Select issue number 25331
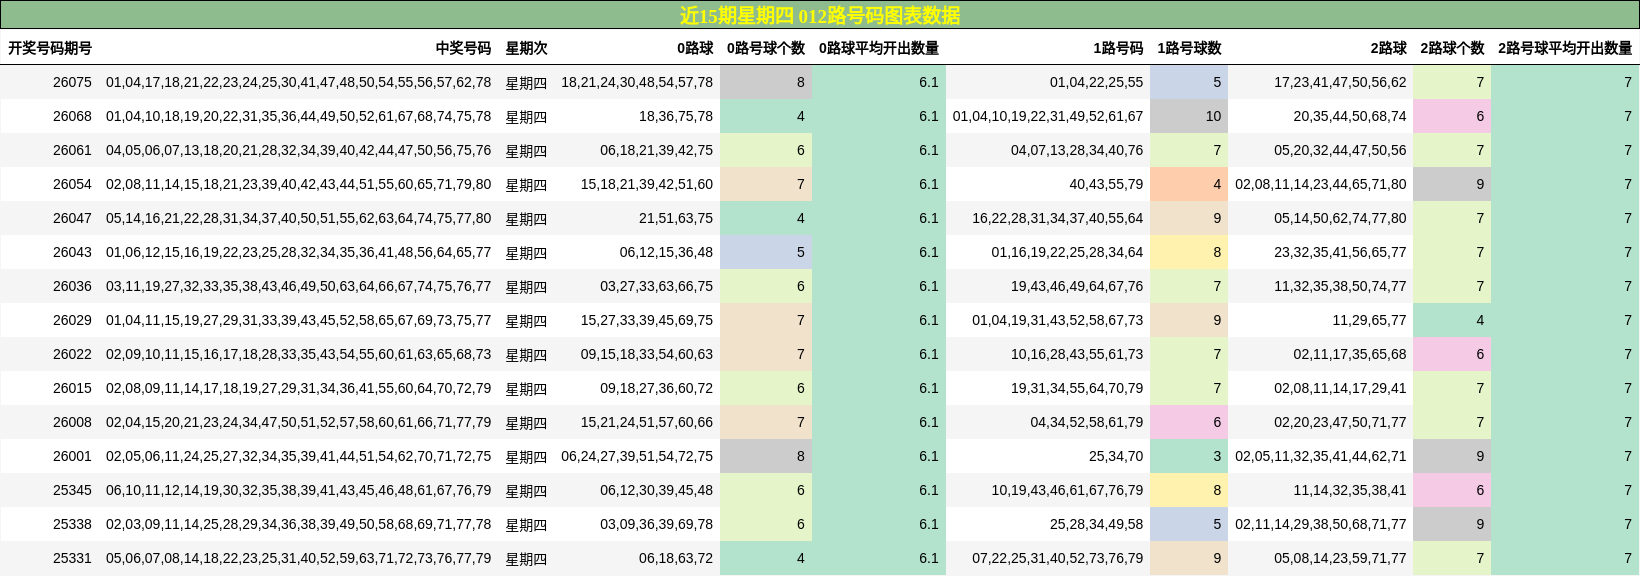This screenshot has width=1640, height=576. 72,558
